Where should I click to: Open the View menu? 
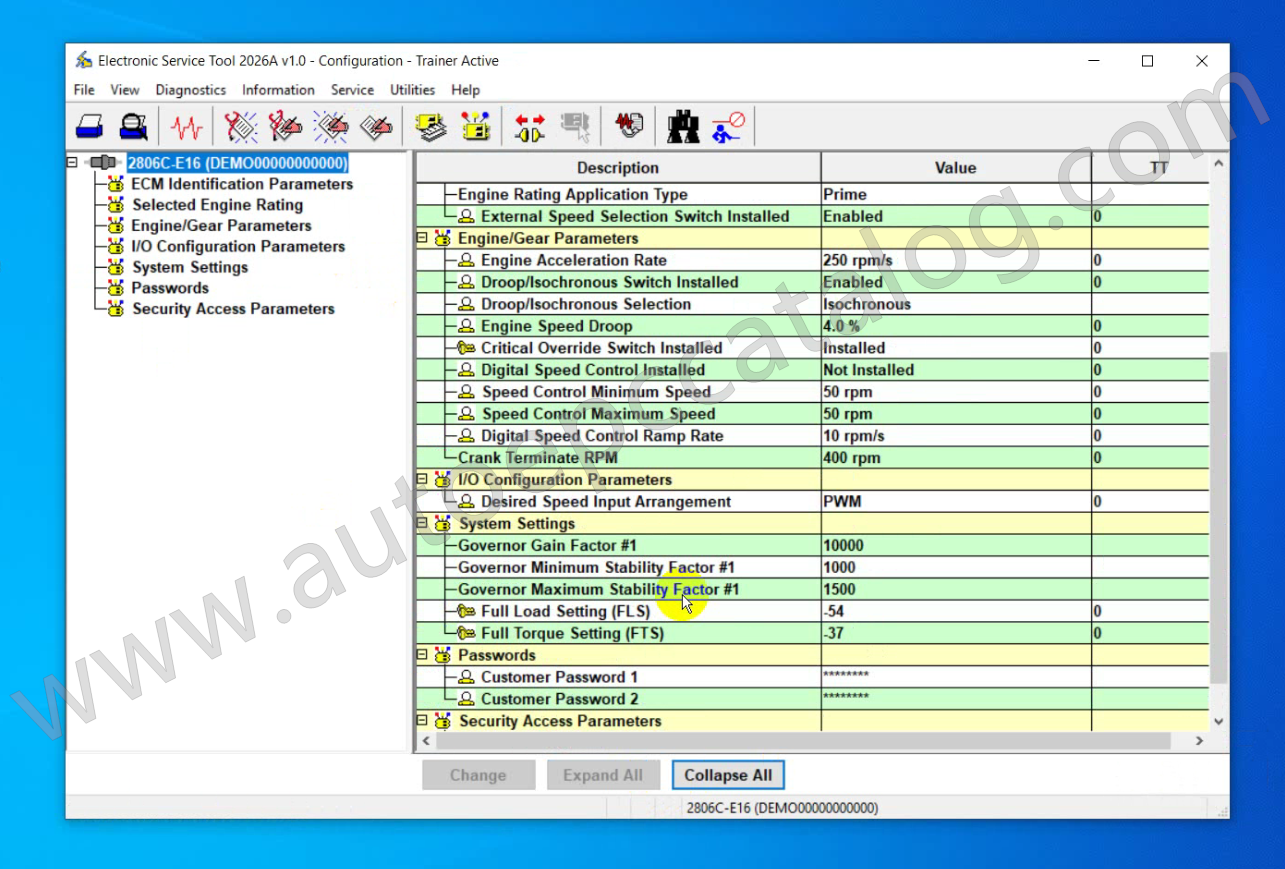coord(125,90)
